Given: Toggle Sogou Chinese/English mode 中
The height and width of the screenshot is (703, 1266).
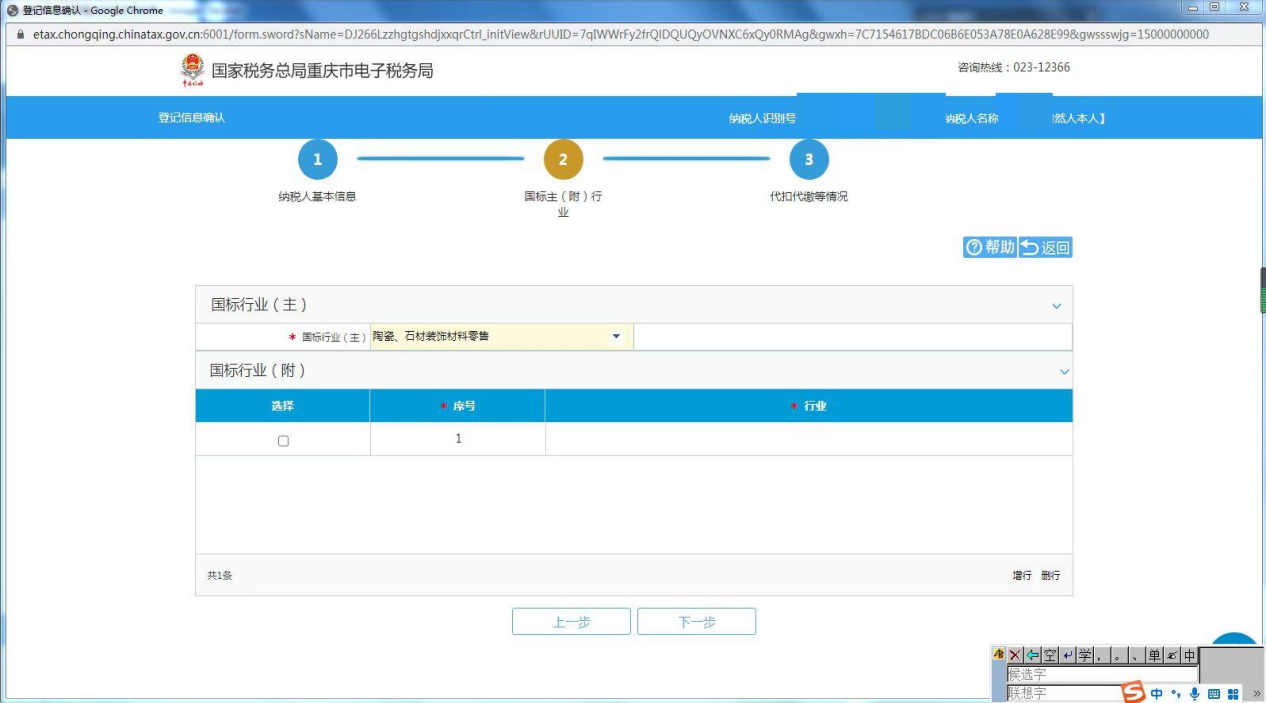Looking at the screenshot, I should [1157, 693].
